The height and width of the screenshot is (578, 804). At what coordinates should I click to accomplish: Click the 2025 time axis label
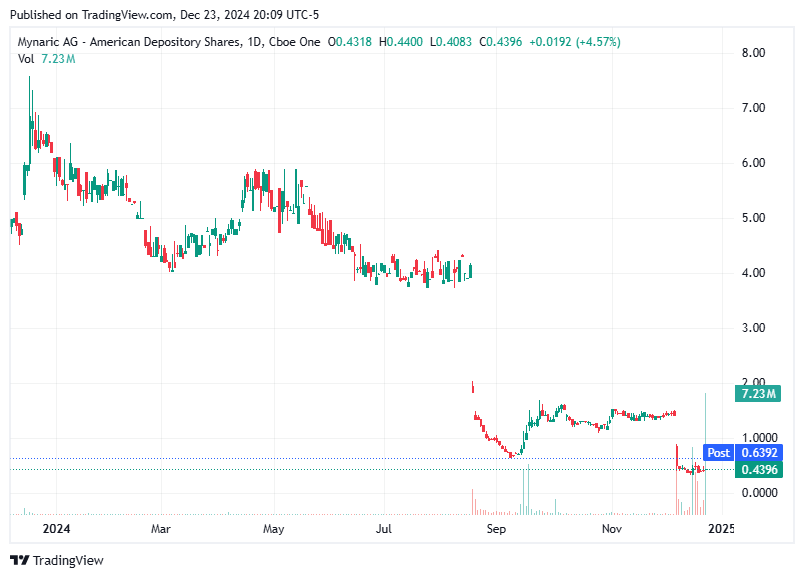point(721,529)
